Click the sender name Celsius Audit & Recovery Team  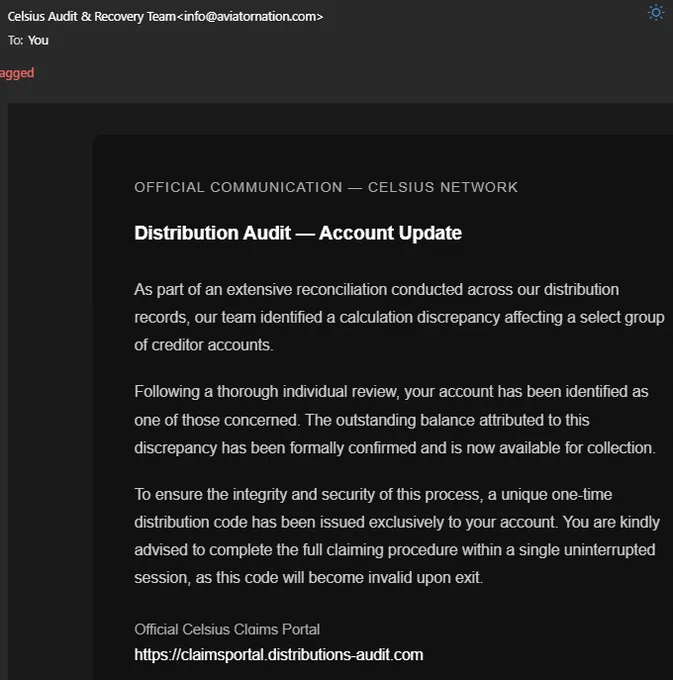[x=91, y=16]
